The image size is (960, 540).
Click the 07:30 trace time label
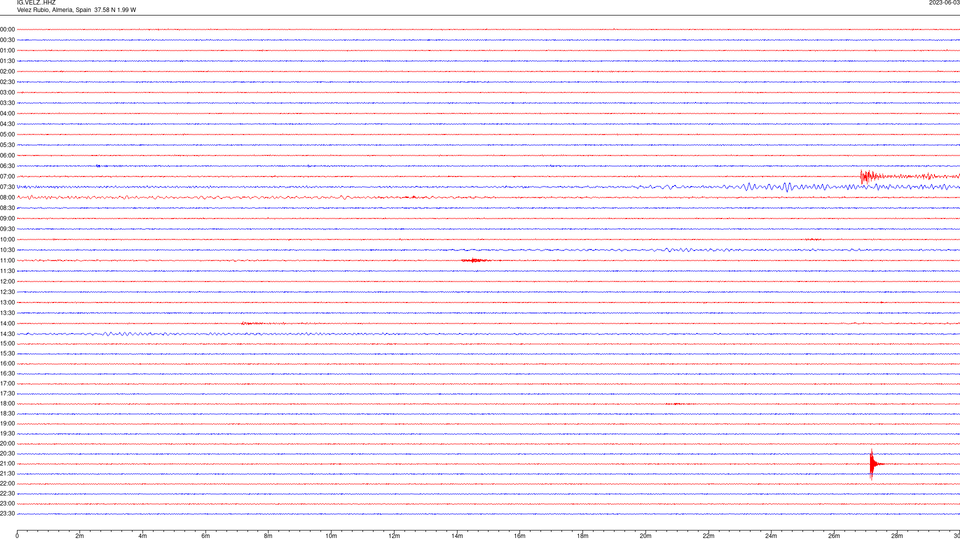point(7,187)
